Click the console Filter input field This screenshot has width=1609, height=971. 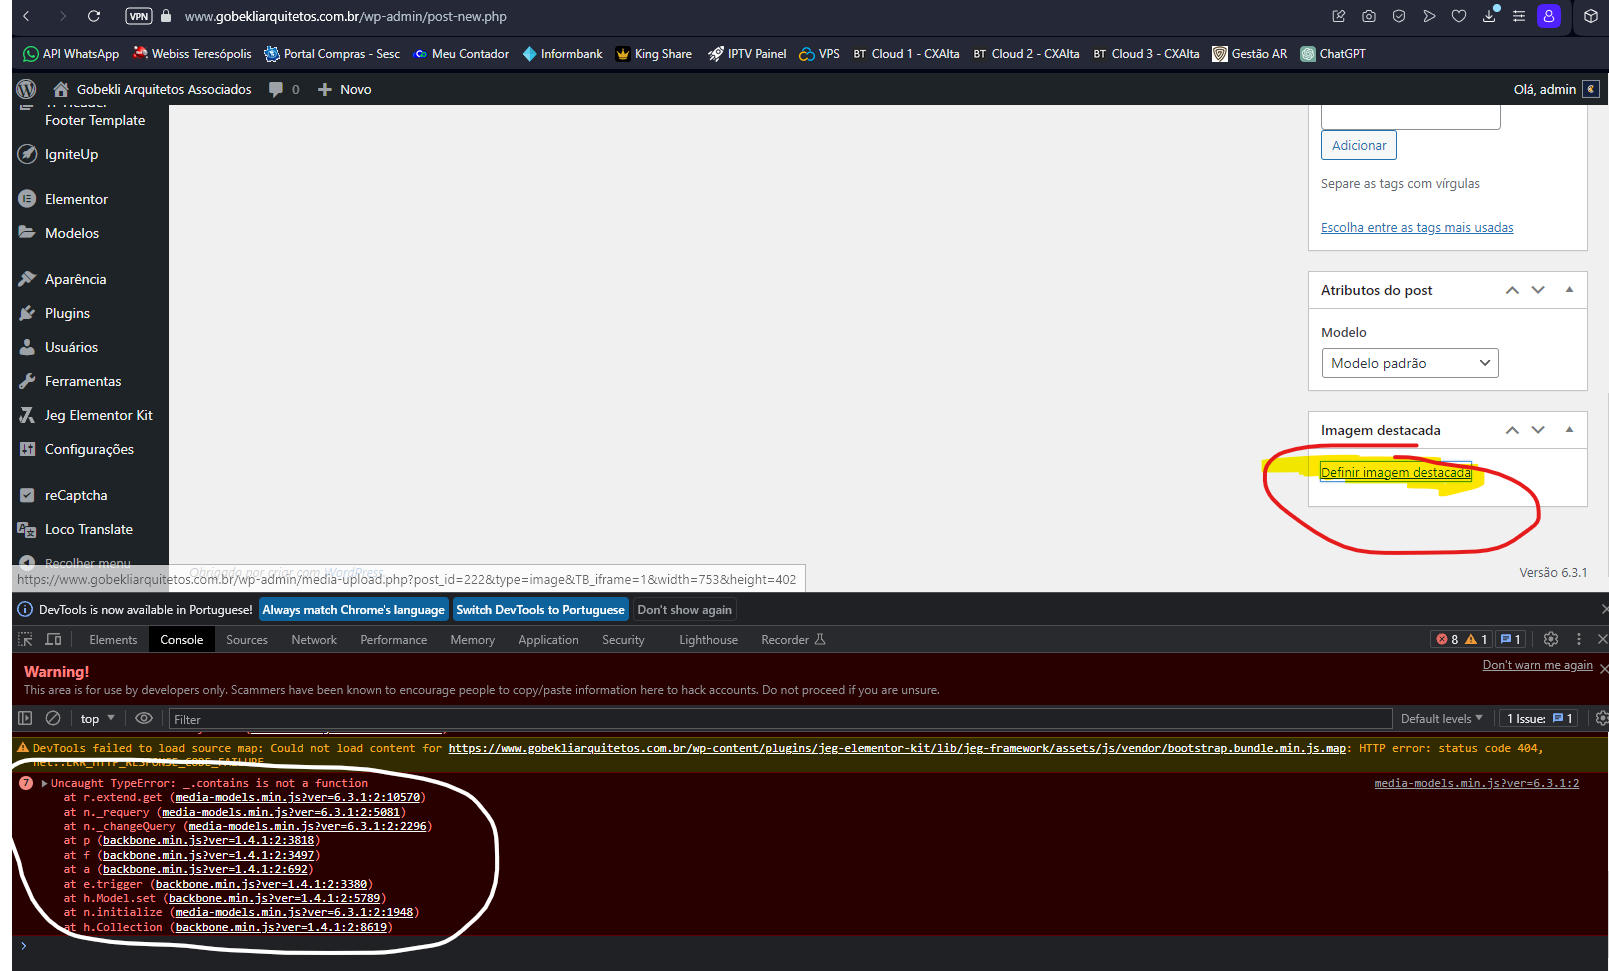tap(300, 718)
